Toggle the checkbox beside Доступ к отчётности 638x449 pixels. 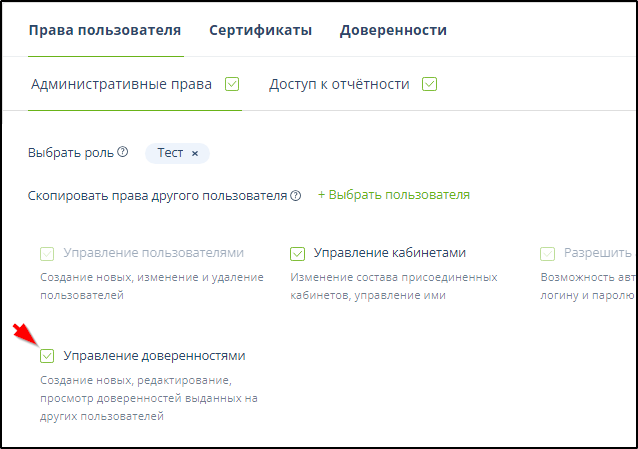[430, 84]
